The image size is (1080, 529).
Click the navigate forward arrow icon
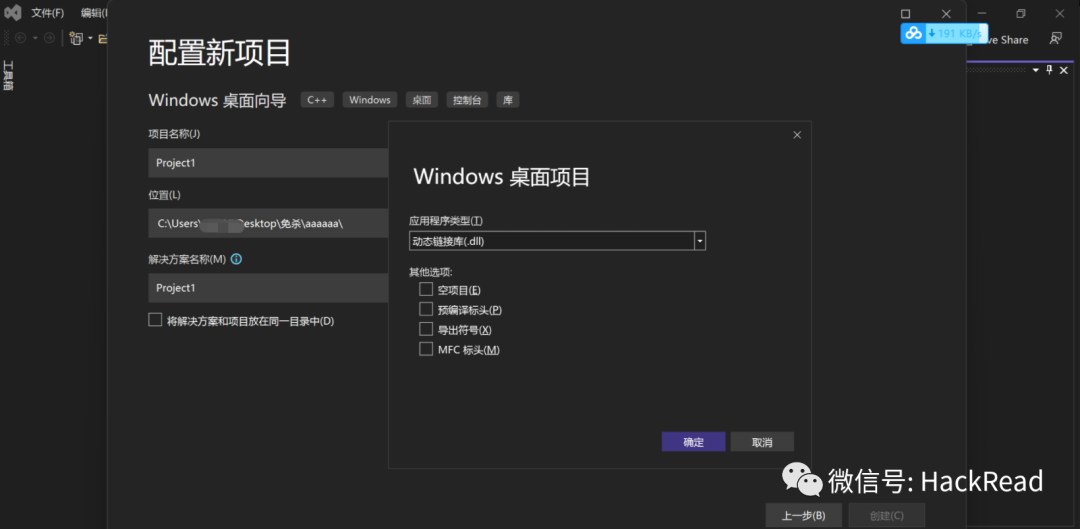[x=49, y=38]
